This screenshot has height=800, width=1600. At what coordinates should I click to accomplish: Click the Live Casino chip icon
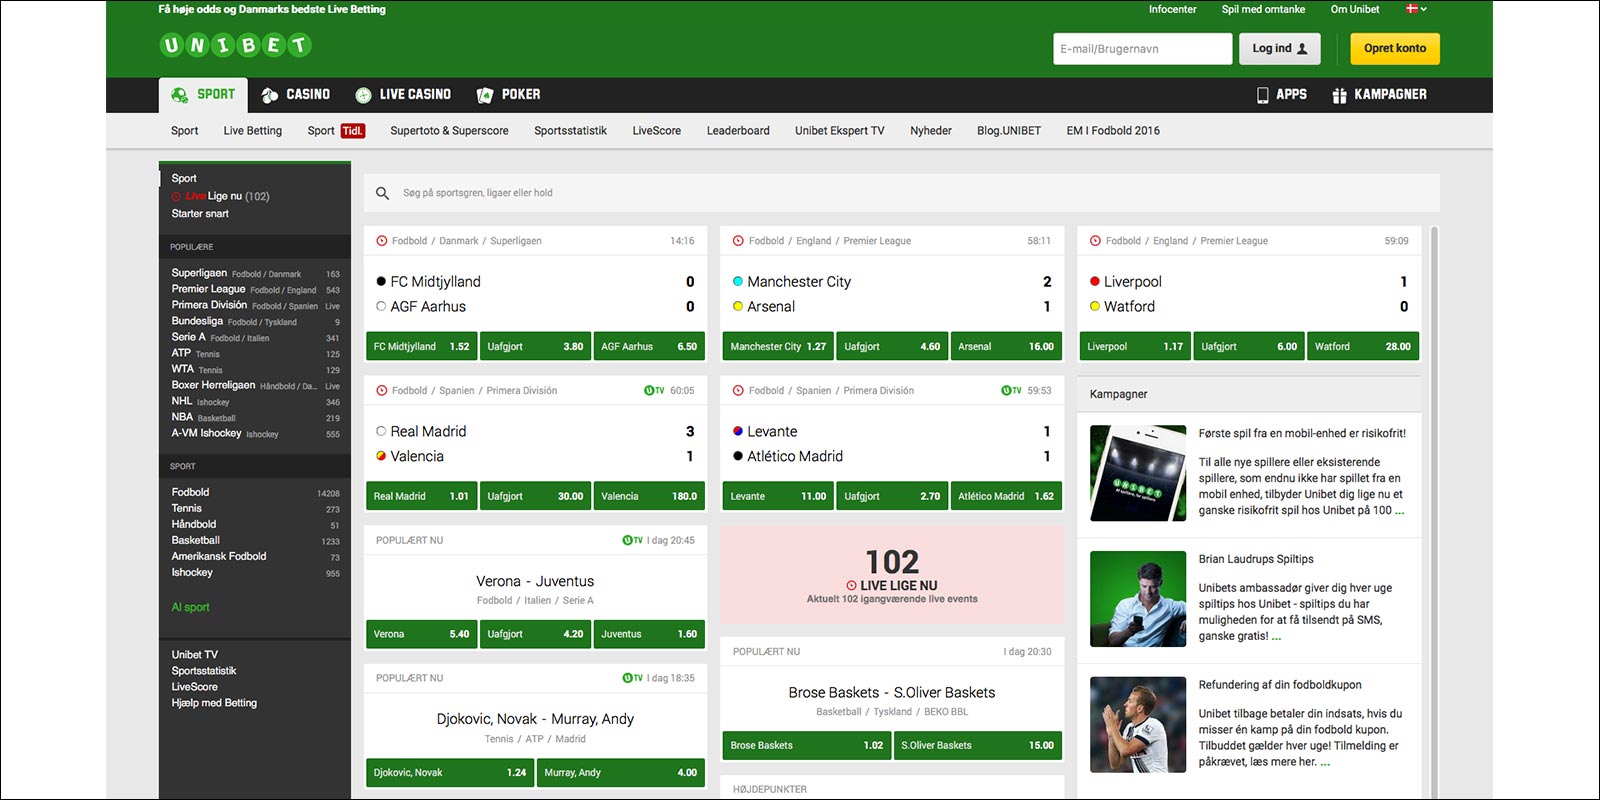363,95
